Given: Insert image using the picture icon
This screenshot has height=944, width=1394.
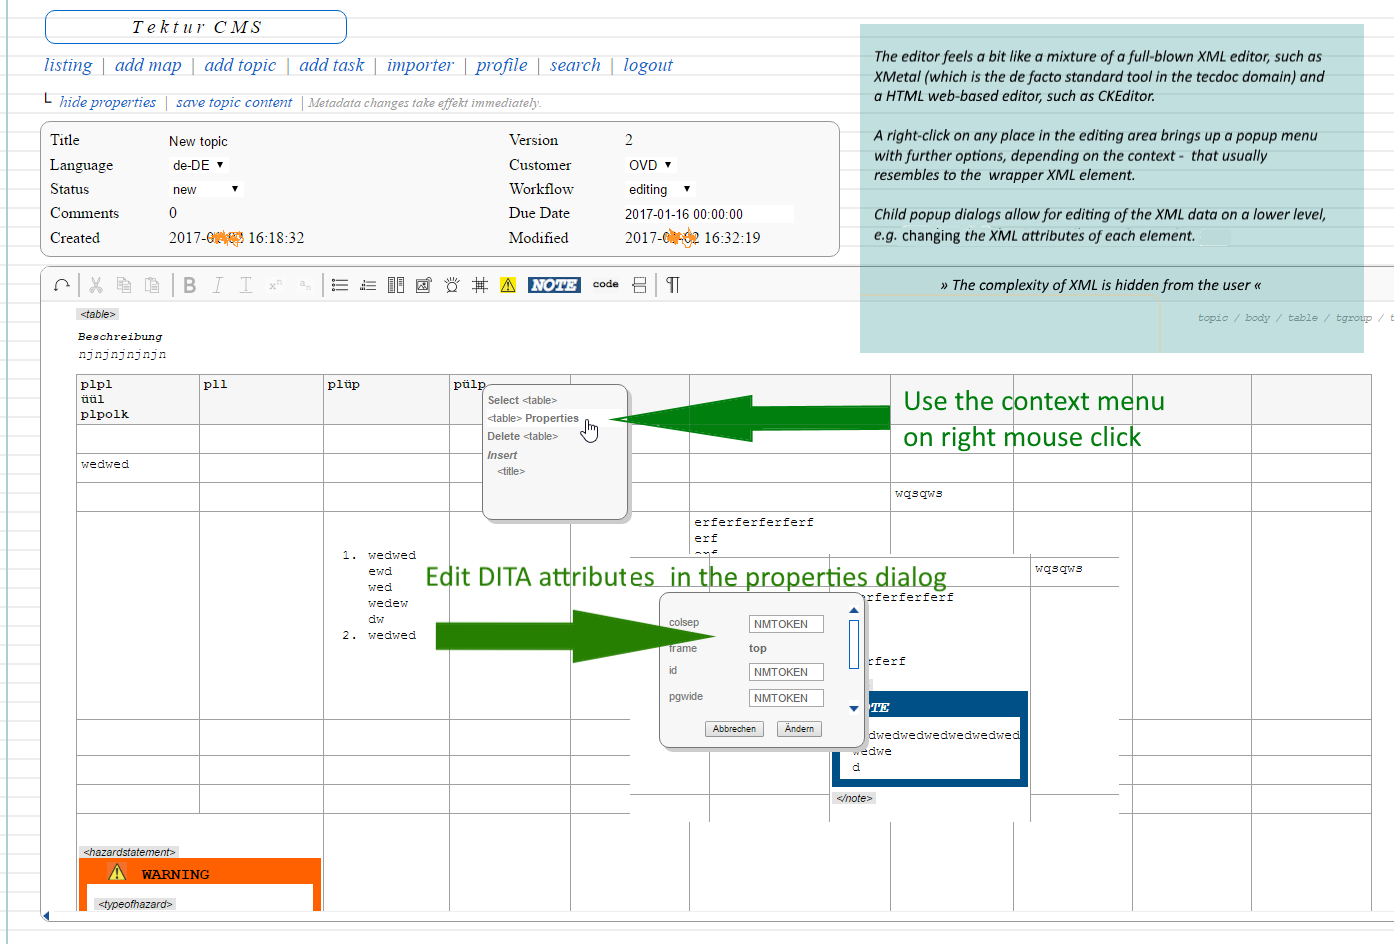Looking at the screenshot, I should 423,285.
